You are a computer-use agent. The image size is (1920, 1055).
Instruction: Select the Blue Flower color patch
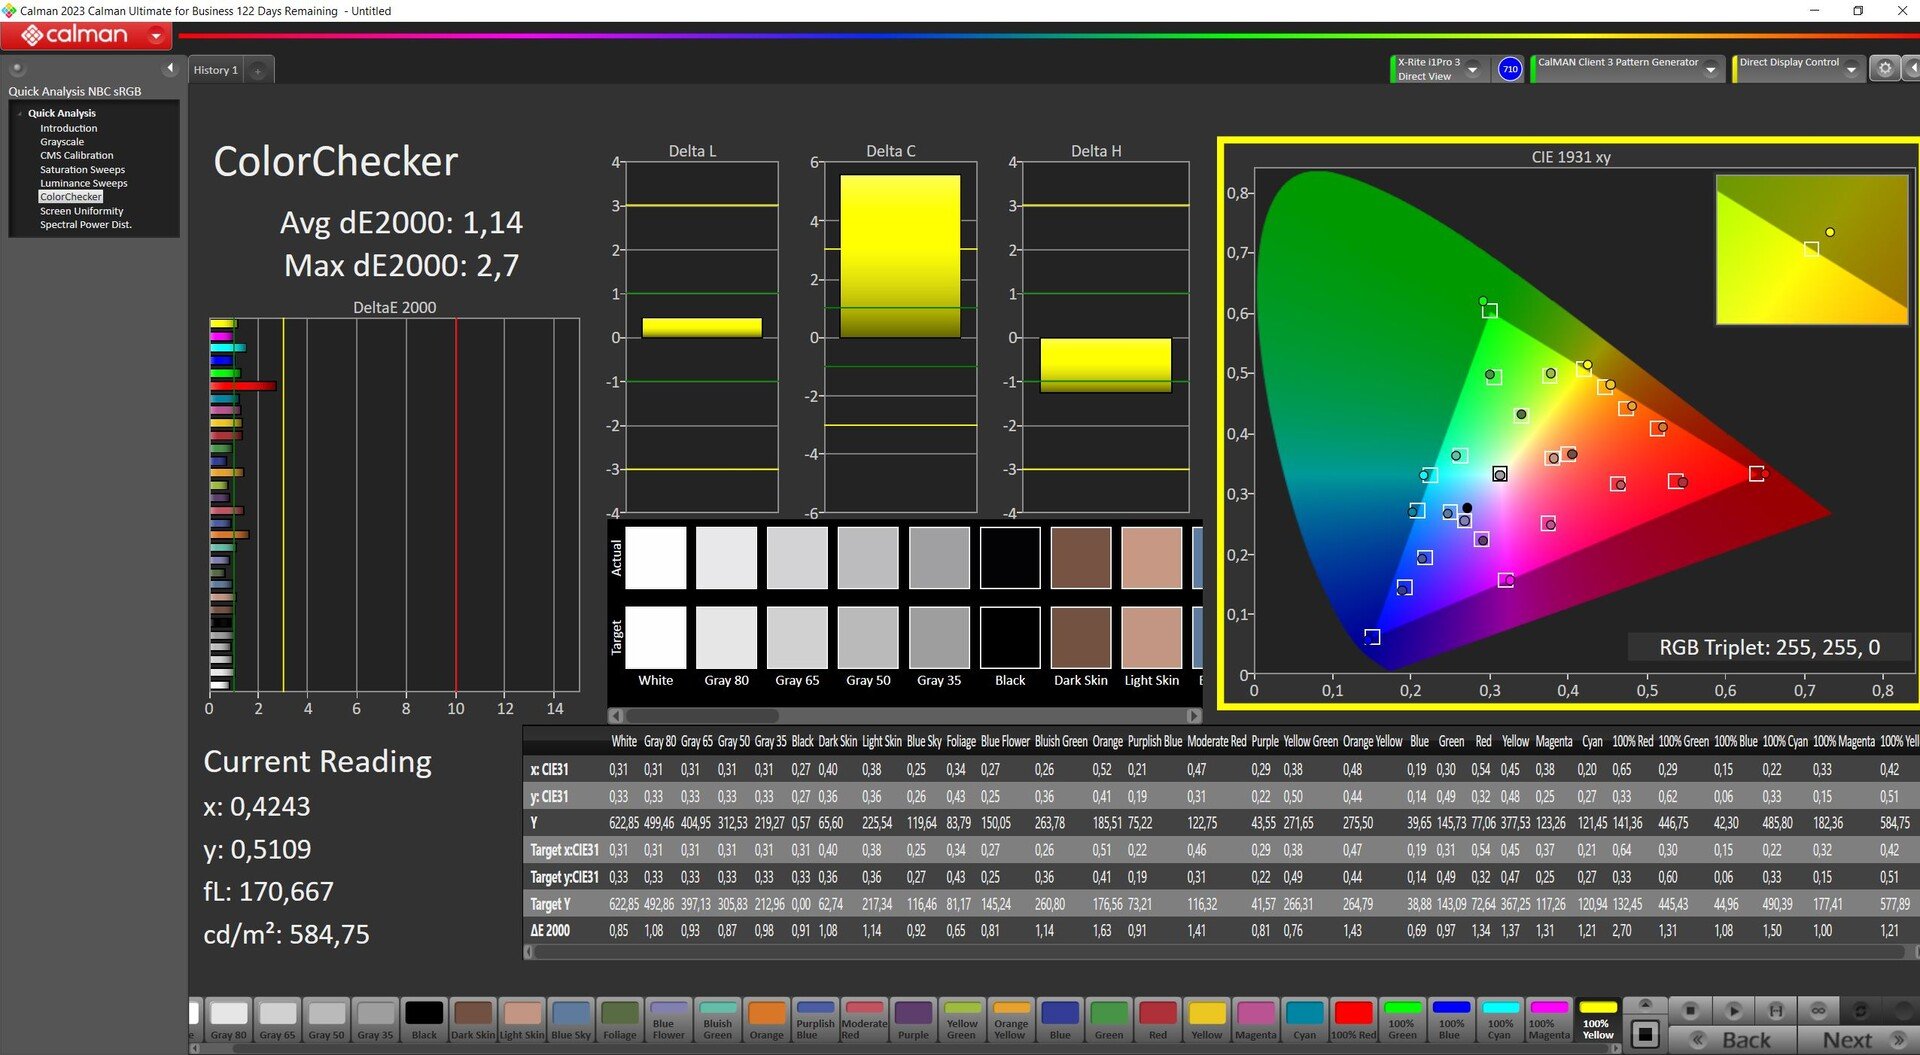668,1020
